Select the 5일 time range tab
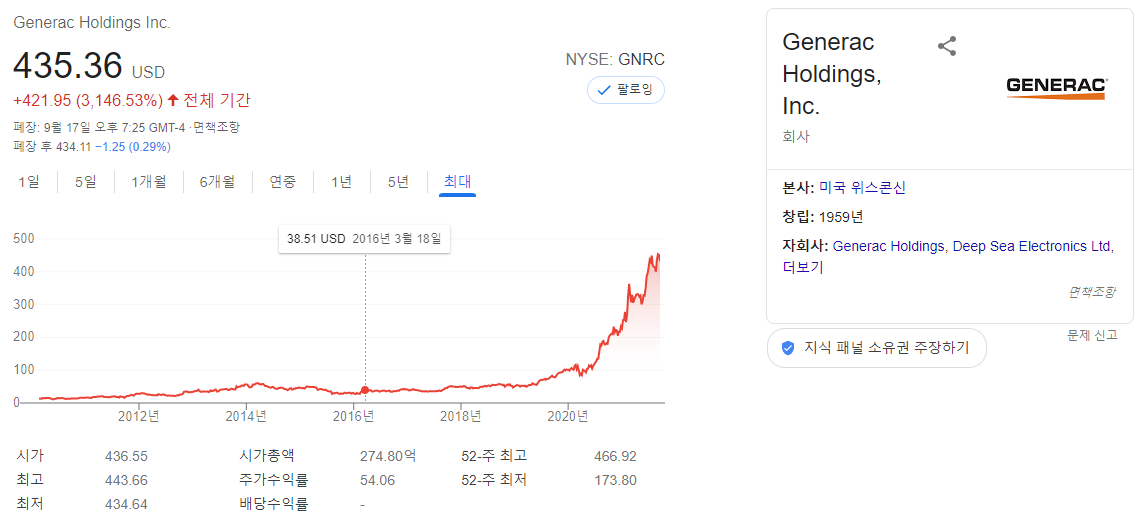Image resolution: width=1141 pixels, height=531 pixels. click(85, 182)
